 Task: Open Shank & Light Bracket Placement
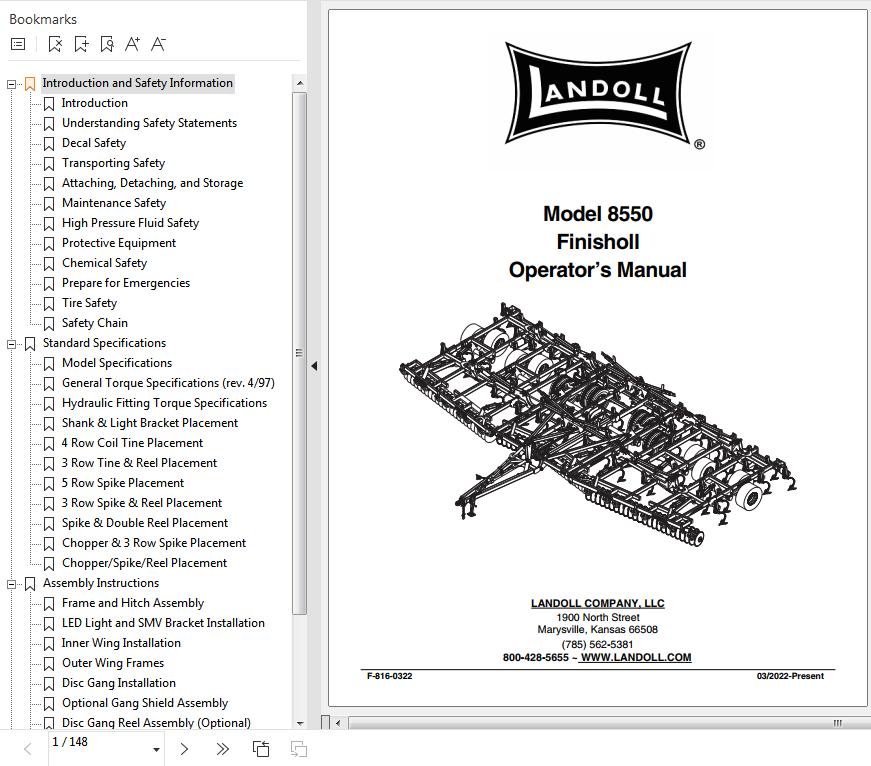pyautogui.click(x=149, y=423)
